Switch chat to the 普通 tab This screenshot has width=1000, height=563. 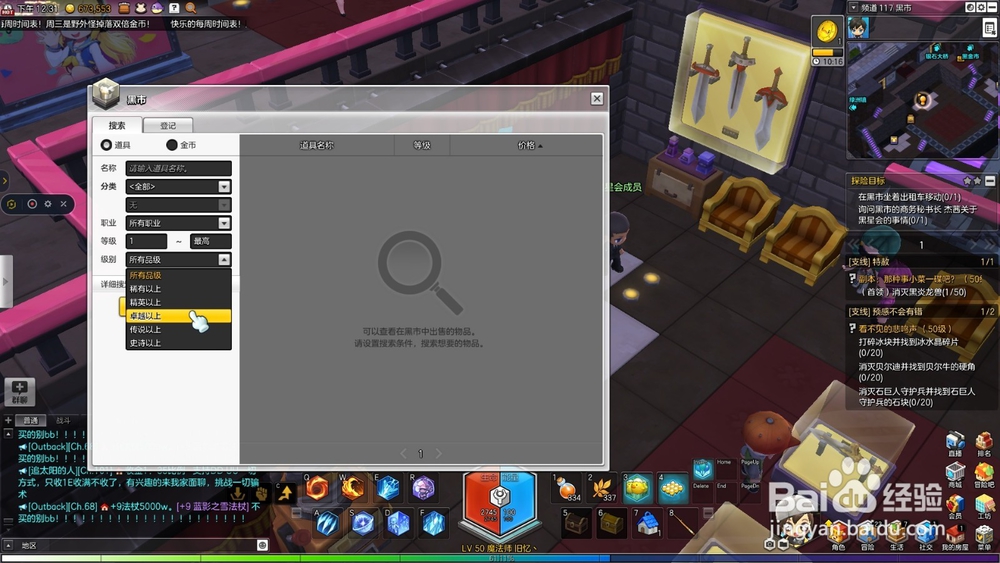tap(31, 420)
